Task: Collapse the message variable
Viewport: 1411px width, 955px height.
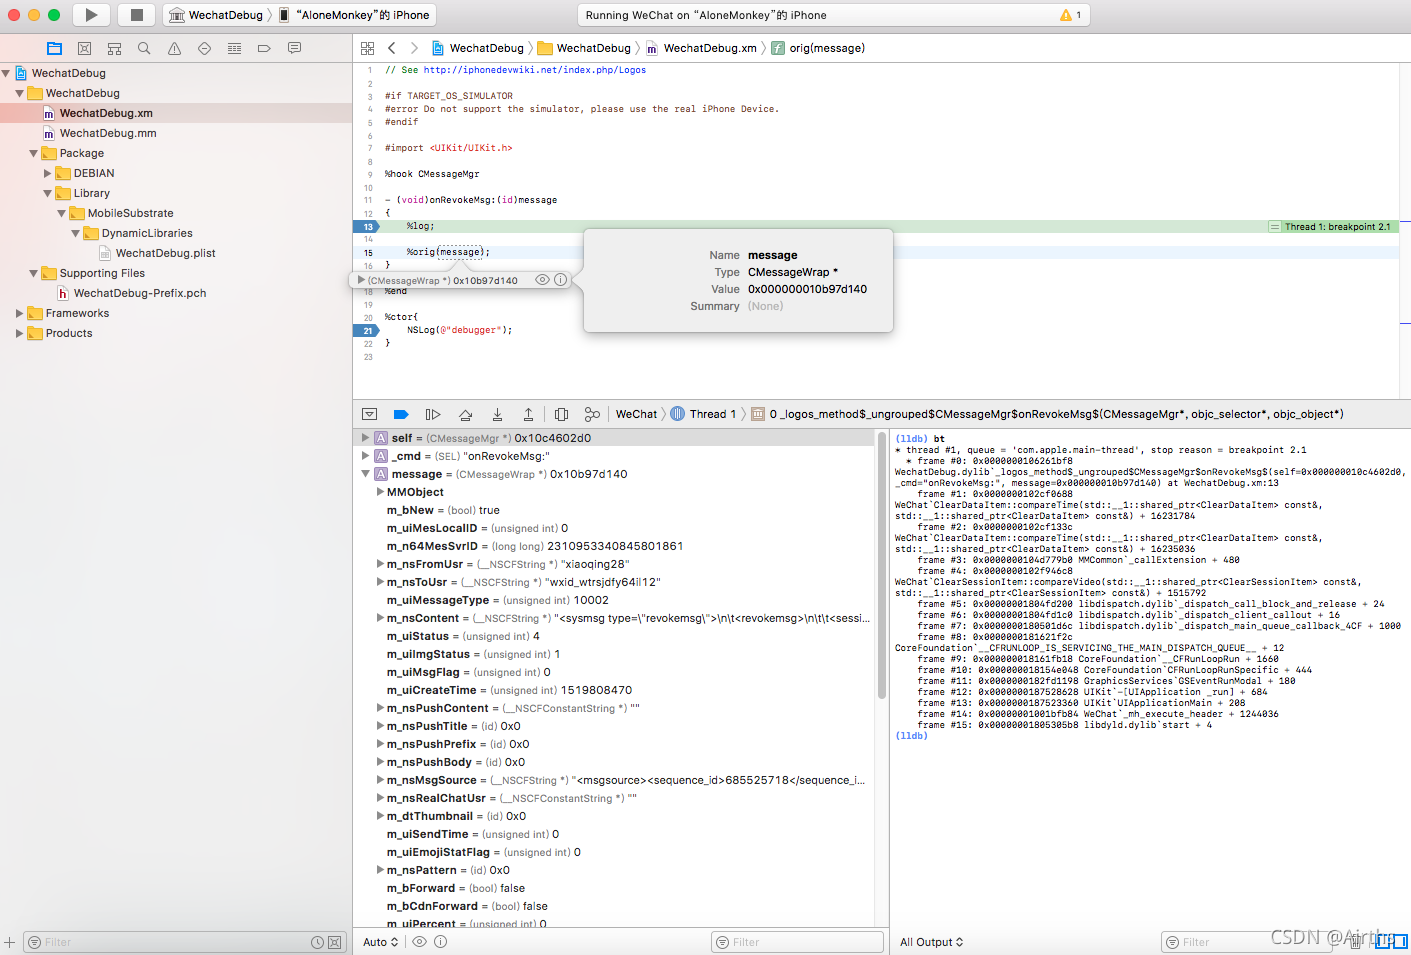Action: pyautogui.click(x=365, y=474)
